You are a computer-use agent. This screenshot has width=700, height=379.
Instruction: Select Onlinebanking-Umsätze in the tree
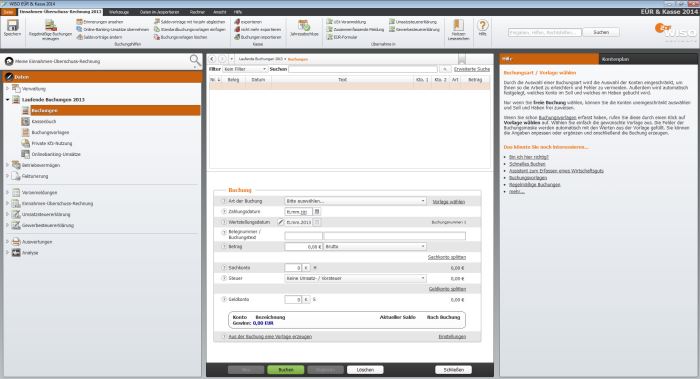(x=56, y=154)
